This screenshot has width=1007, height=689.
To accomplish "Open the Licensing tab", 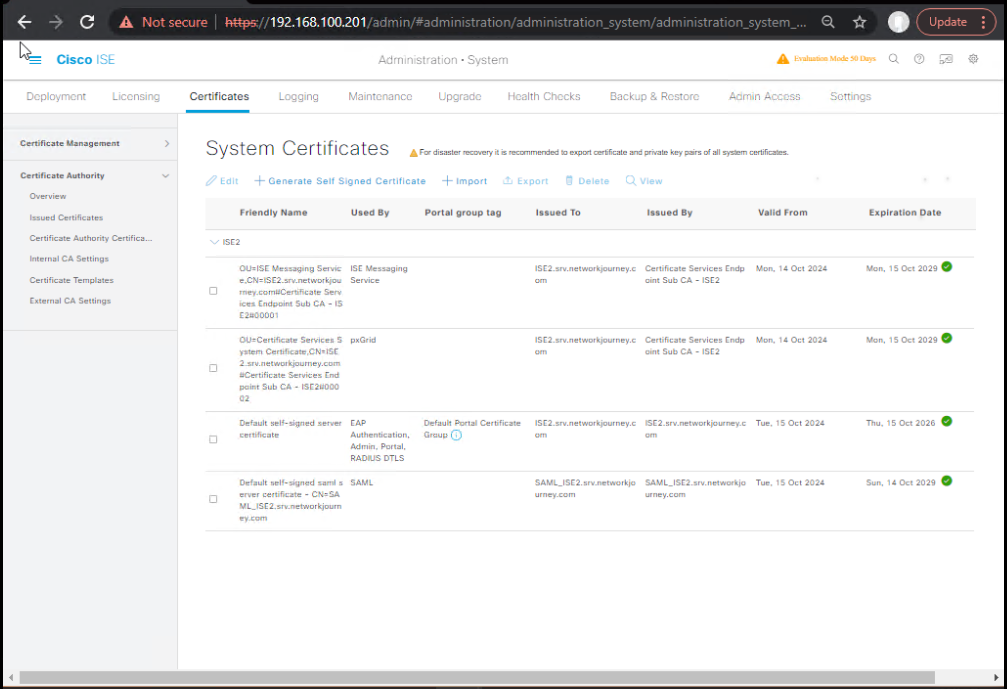I will [x=136, y=96].
